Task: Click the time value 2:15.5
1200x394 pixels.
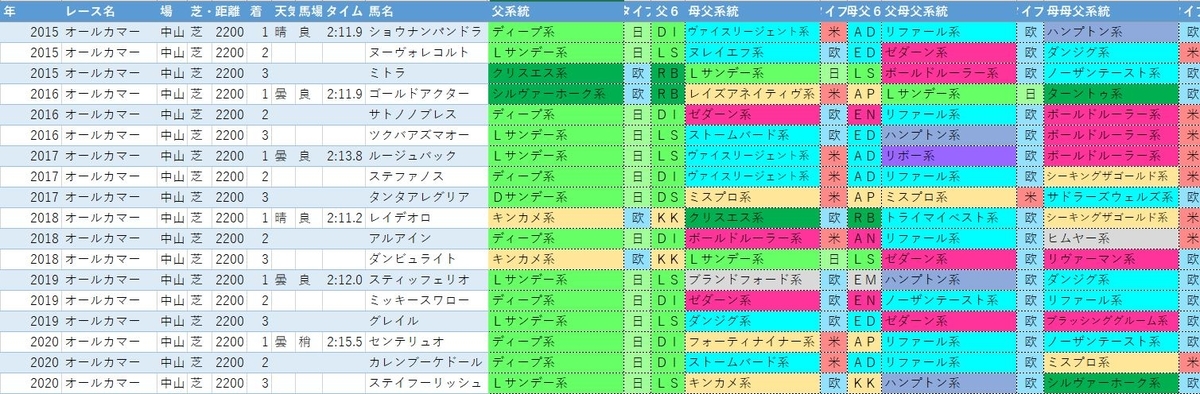Action: click(344, 342)
